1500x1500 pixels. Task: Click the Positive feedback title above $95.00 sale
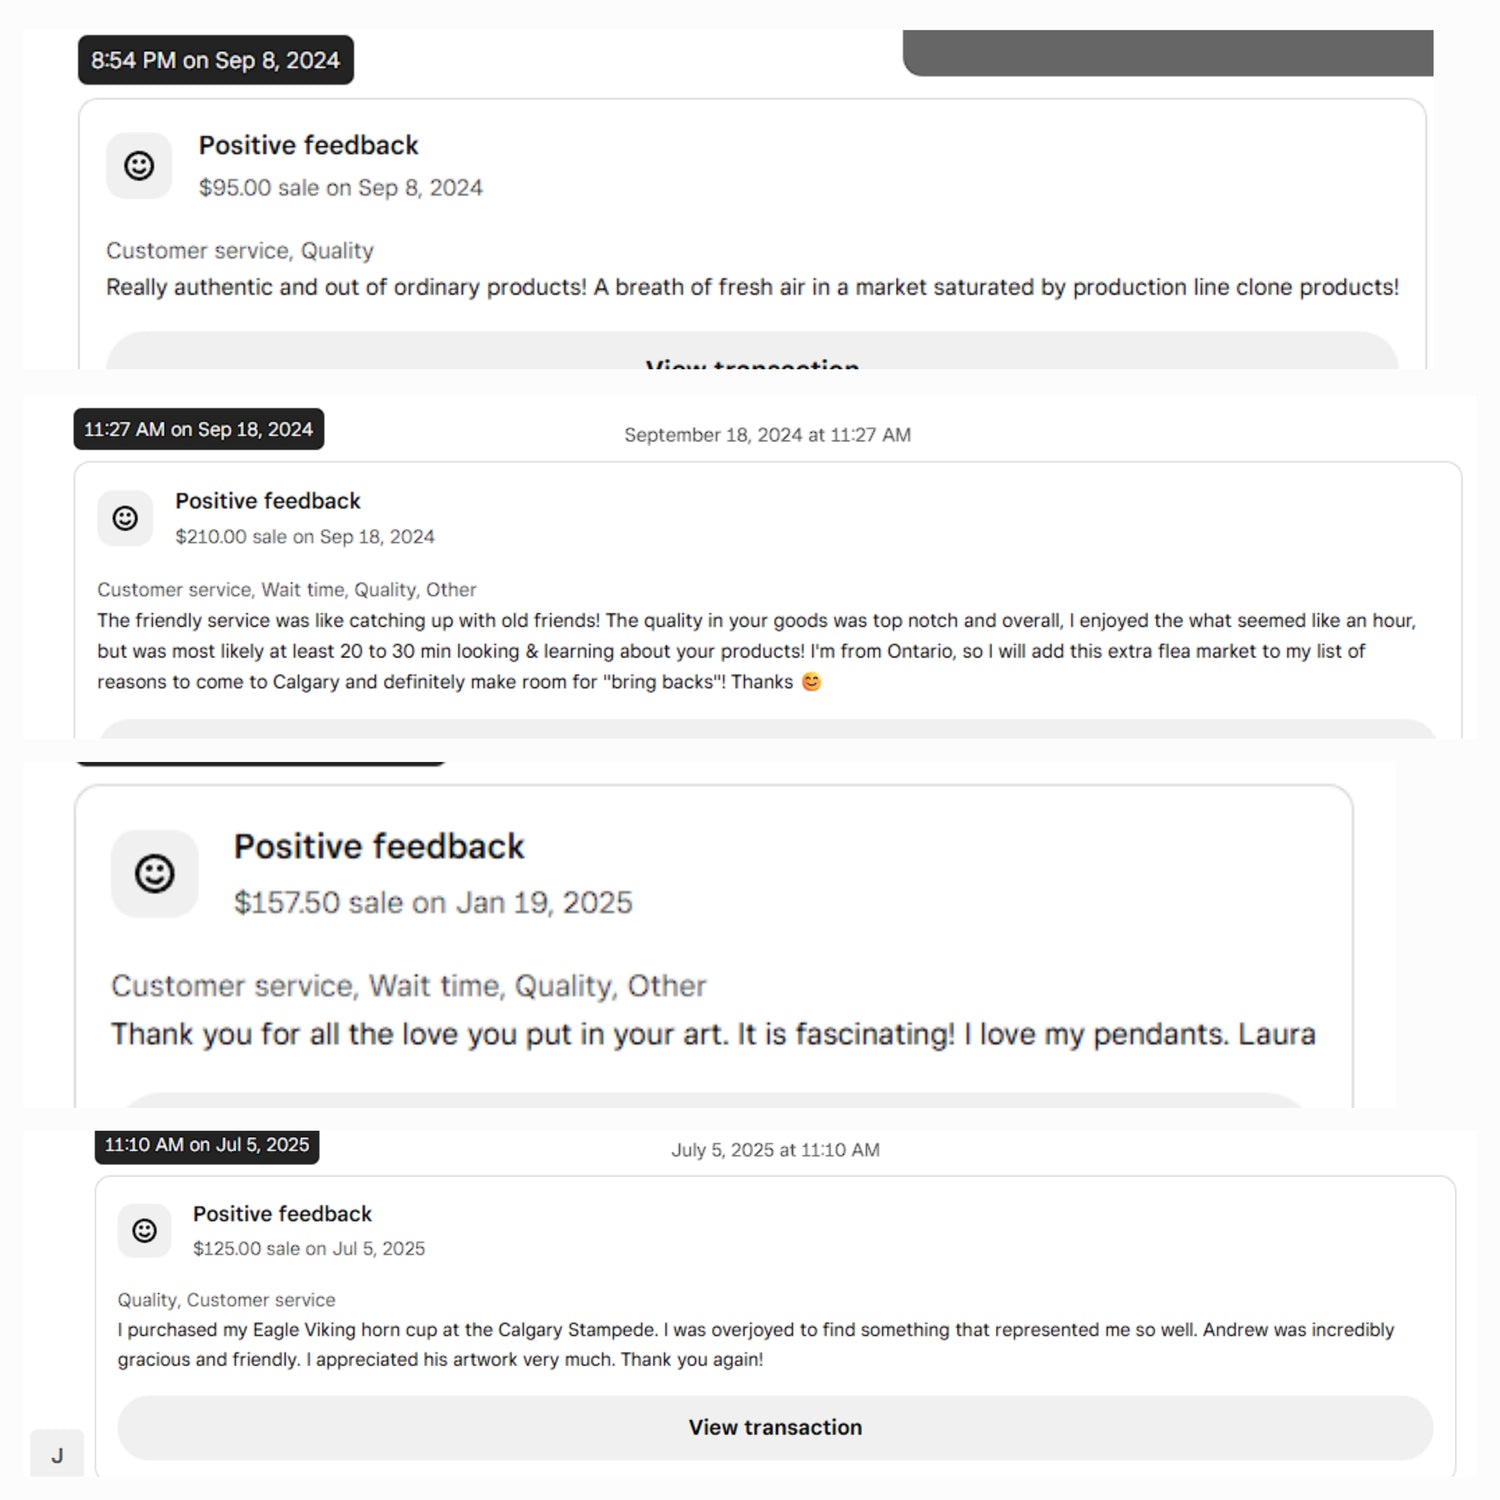[308, 145]
